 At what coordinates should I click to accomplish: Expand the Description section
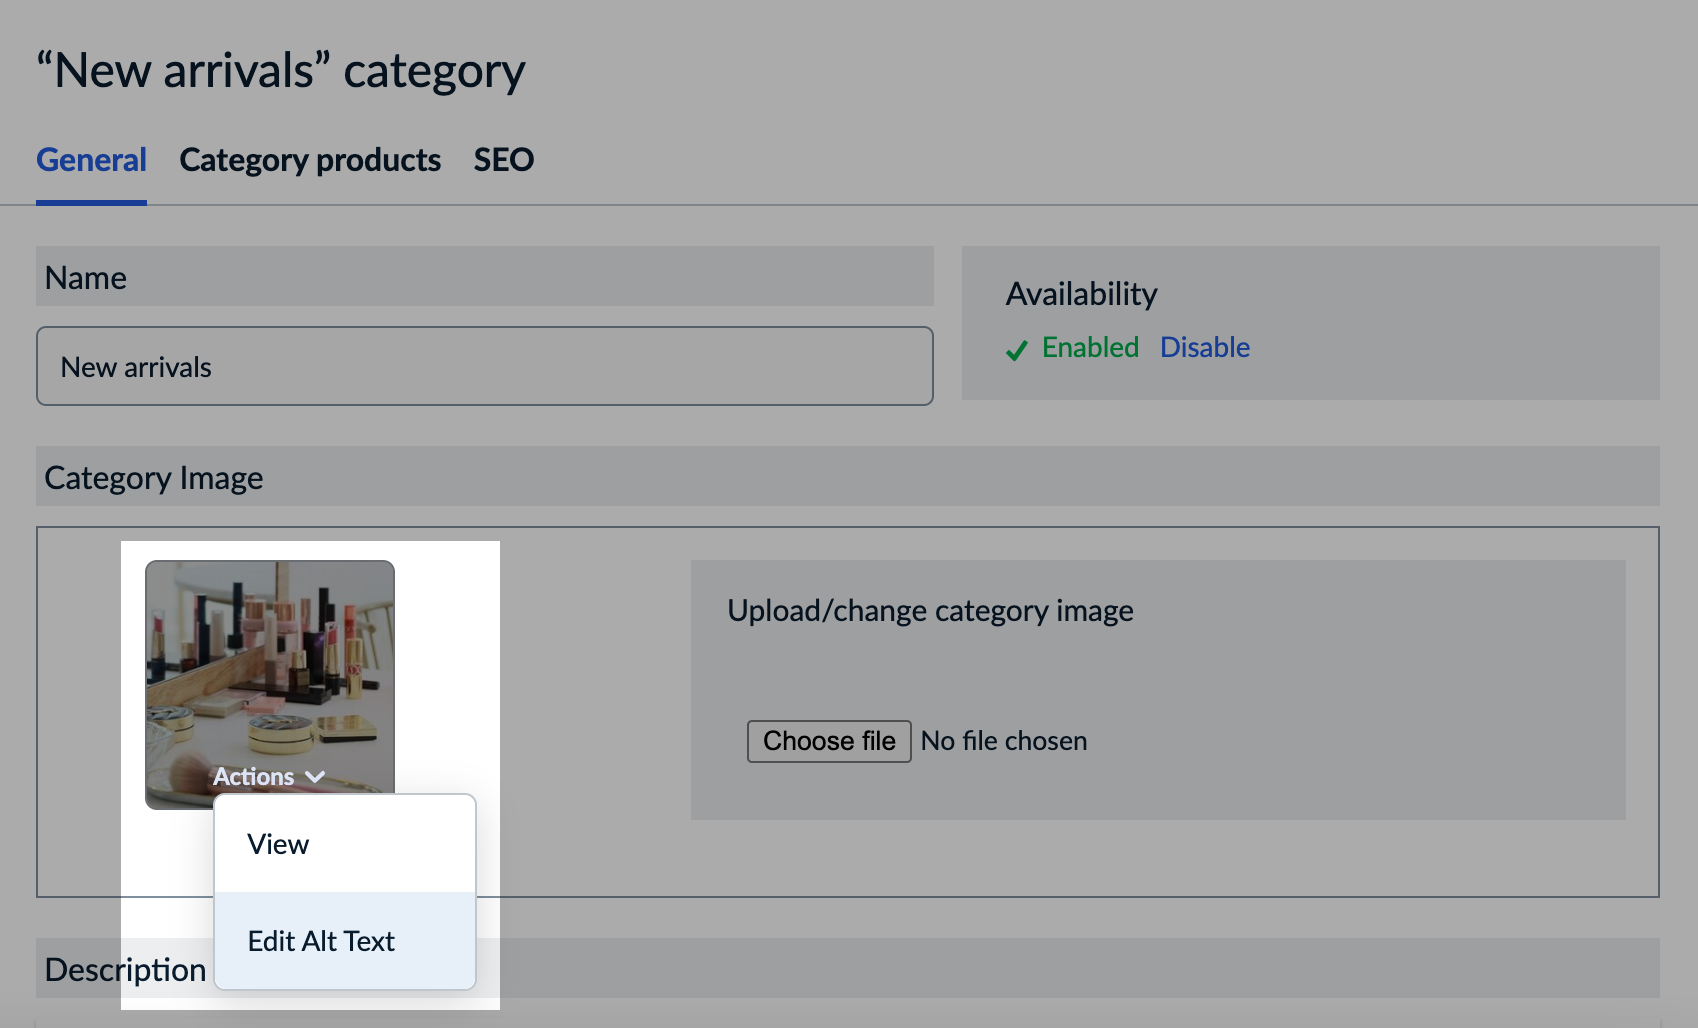tap(125, 968)
